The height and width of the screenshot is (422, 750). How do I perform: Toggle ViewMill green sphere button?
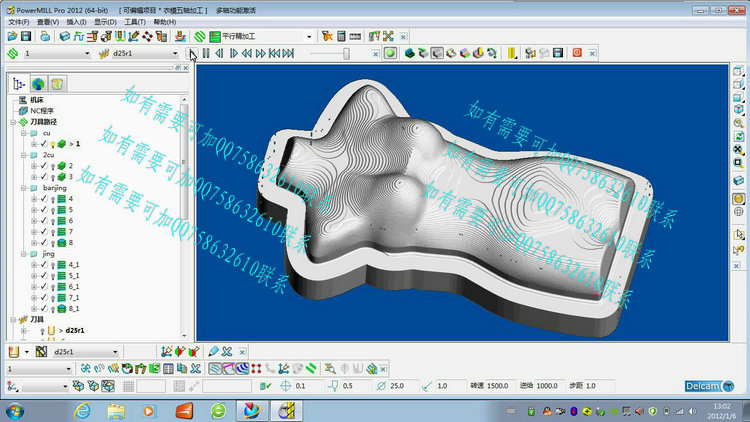tap(390, 53)
